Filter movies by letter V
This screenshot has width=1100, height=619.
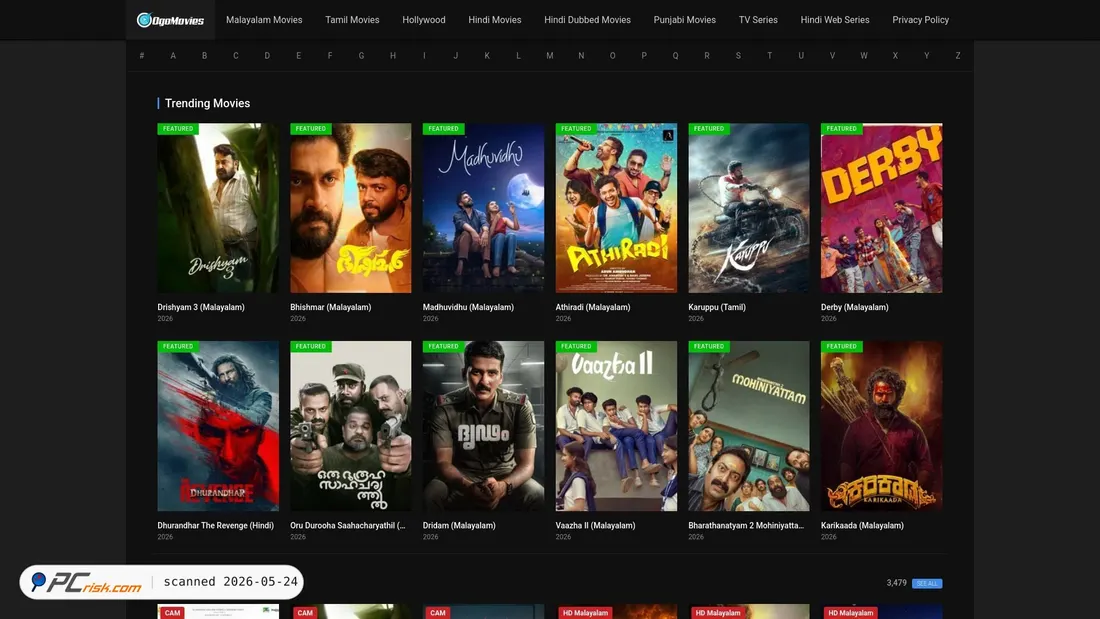point(832,55)
